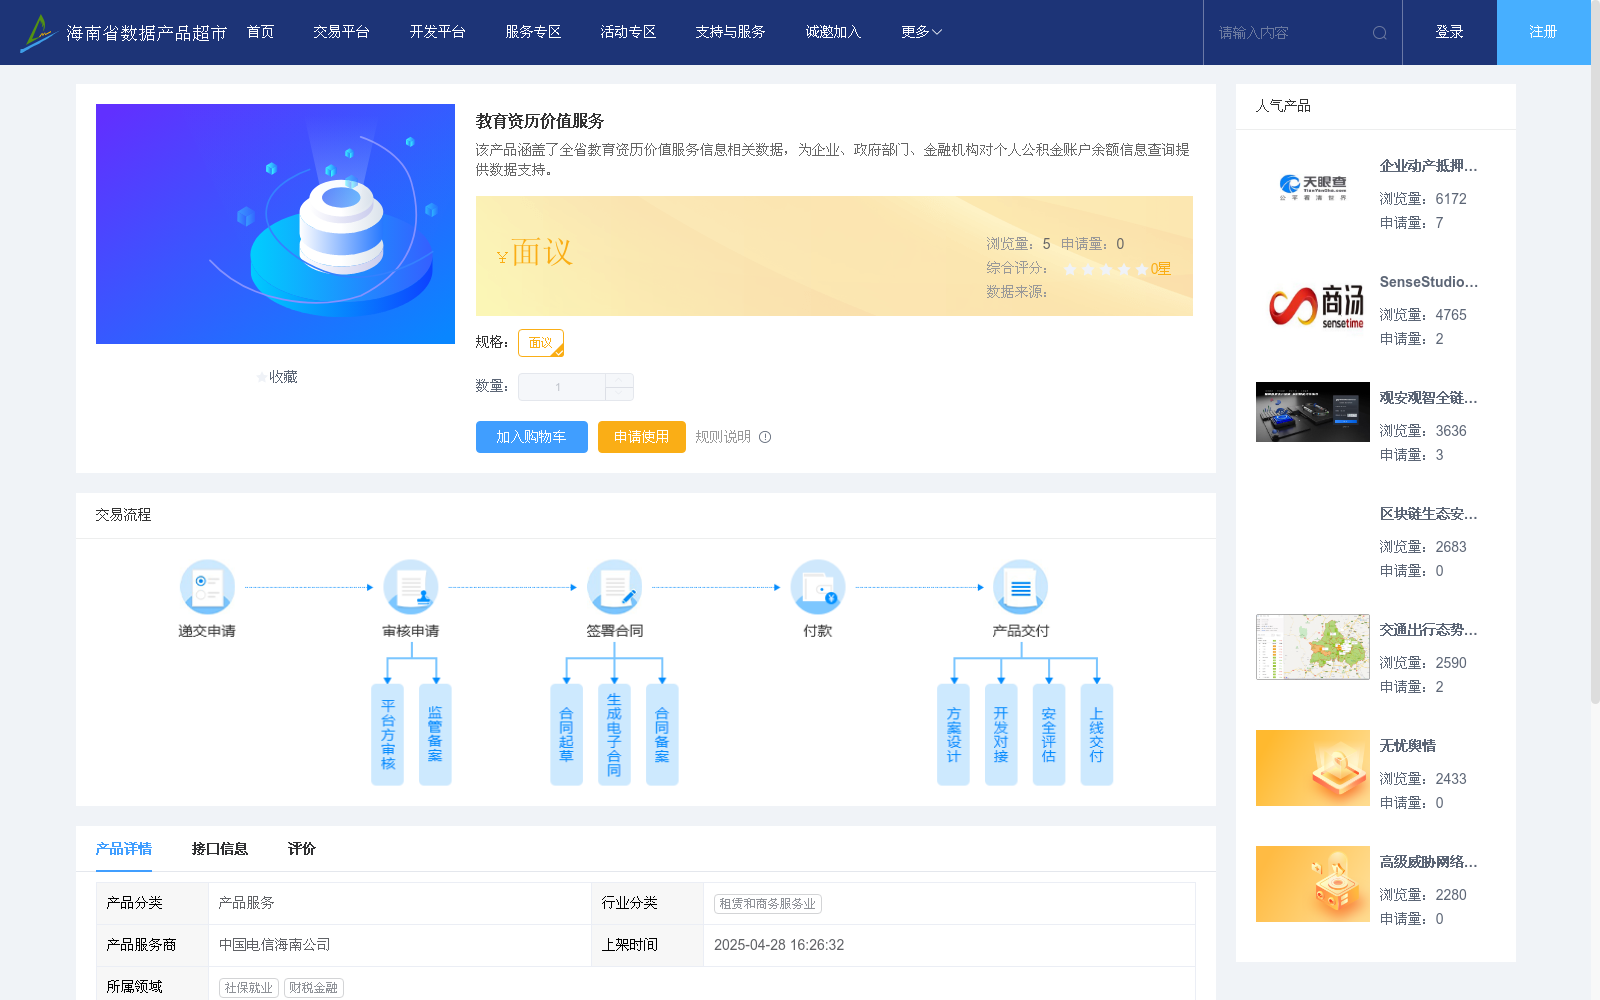Open the 支持与服务 menu item

coord(730,32)
